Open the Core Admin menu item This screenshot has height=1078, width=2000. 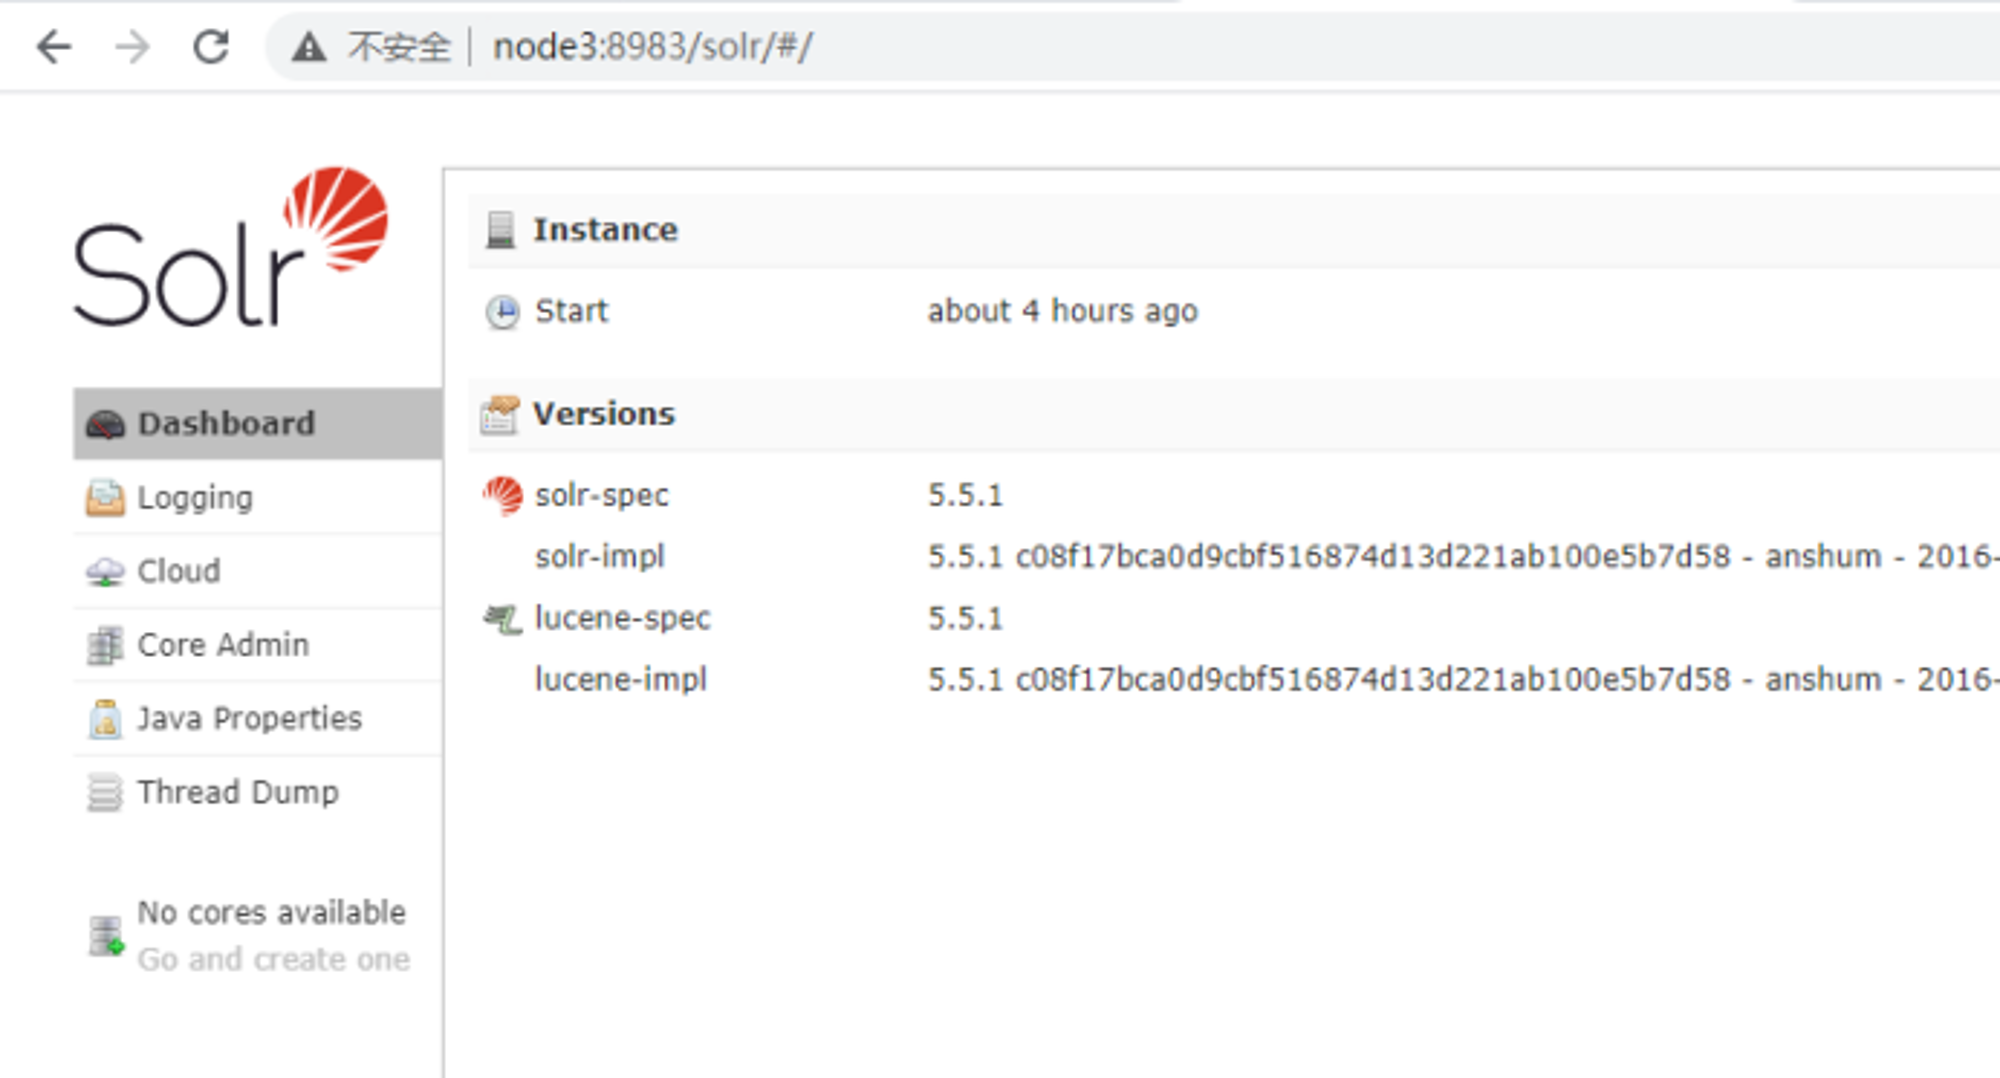click(x=258, y=645)
